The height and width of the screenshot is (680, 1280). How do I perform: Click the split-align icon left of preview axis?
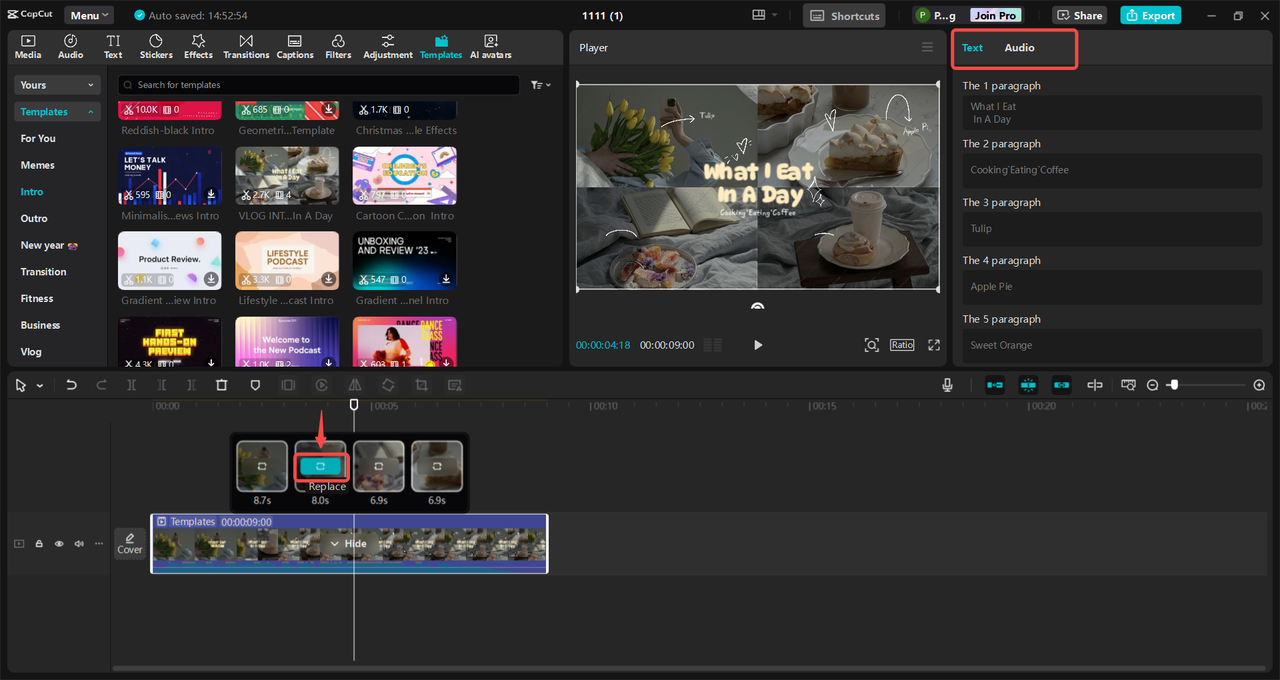1095,385
